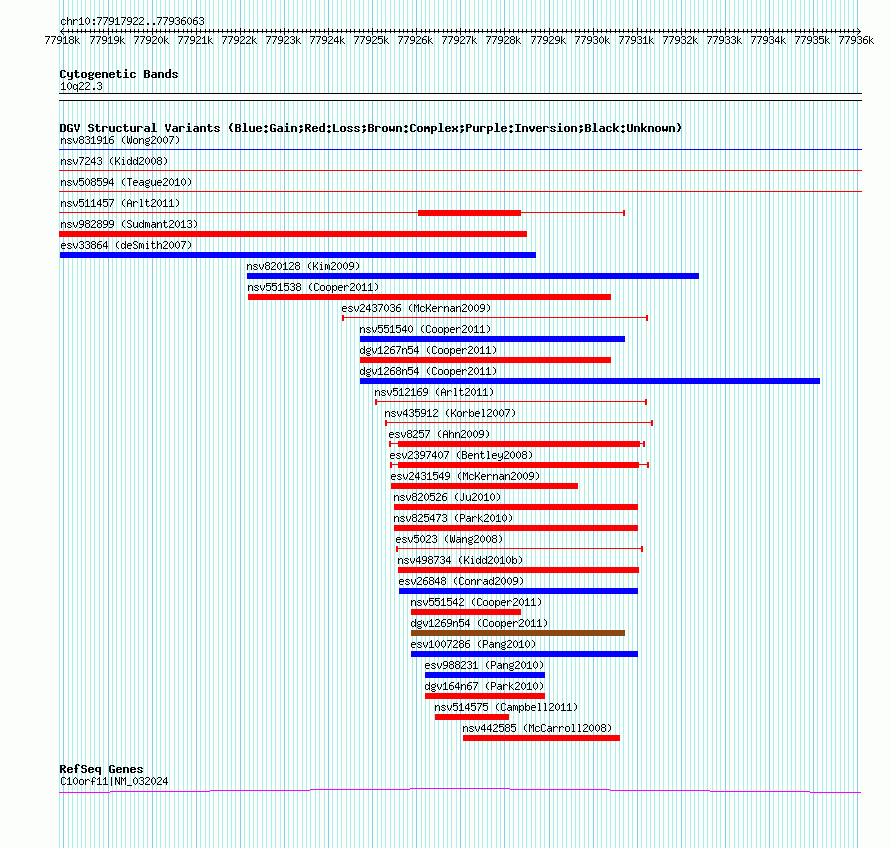The width and height of the screenshot is (890, 848).
Task: Select the red bar under nsv551538
Action: pyautogui.click(x=429, y=297)
